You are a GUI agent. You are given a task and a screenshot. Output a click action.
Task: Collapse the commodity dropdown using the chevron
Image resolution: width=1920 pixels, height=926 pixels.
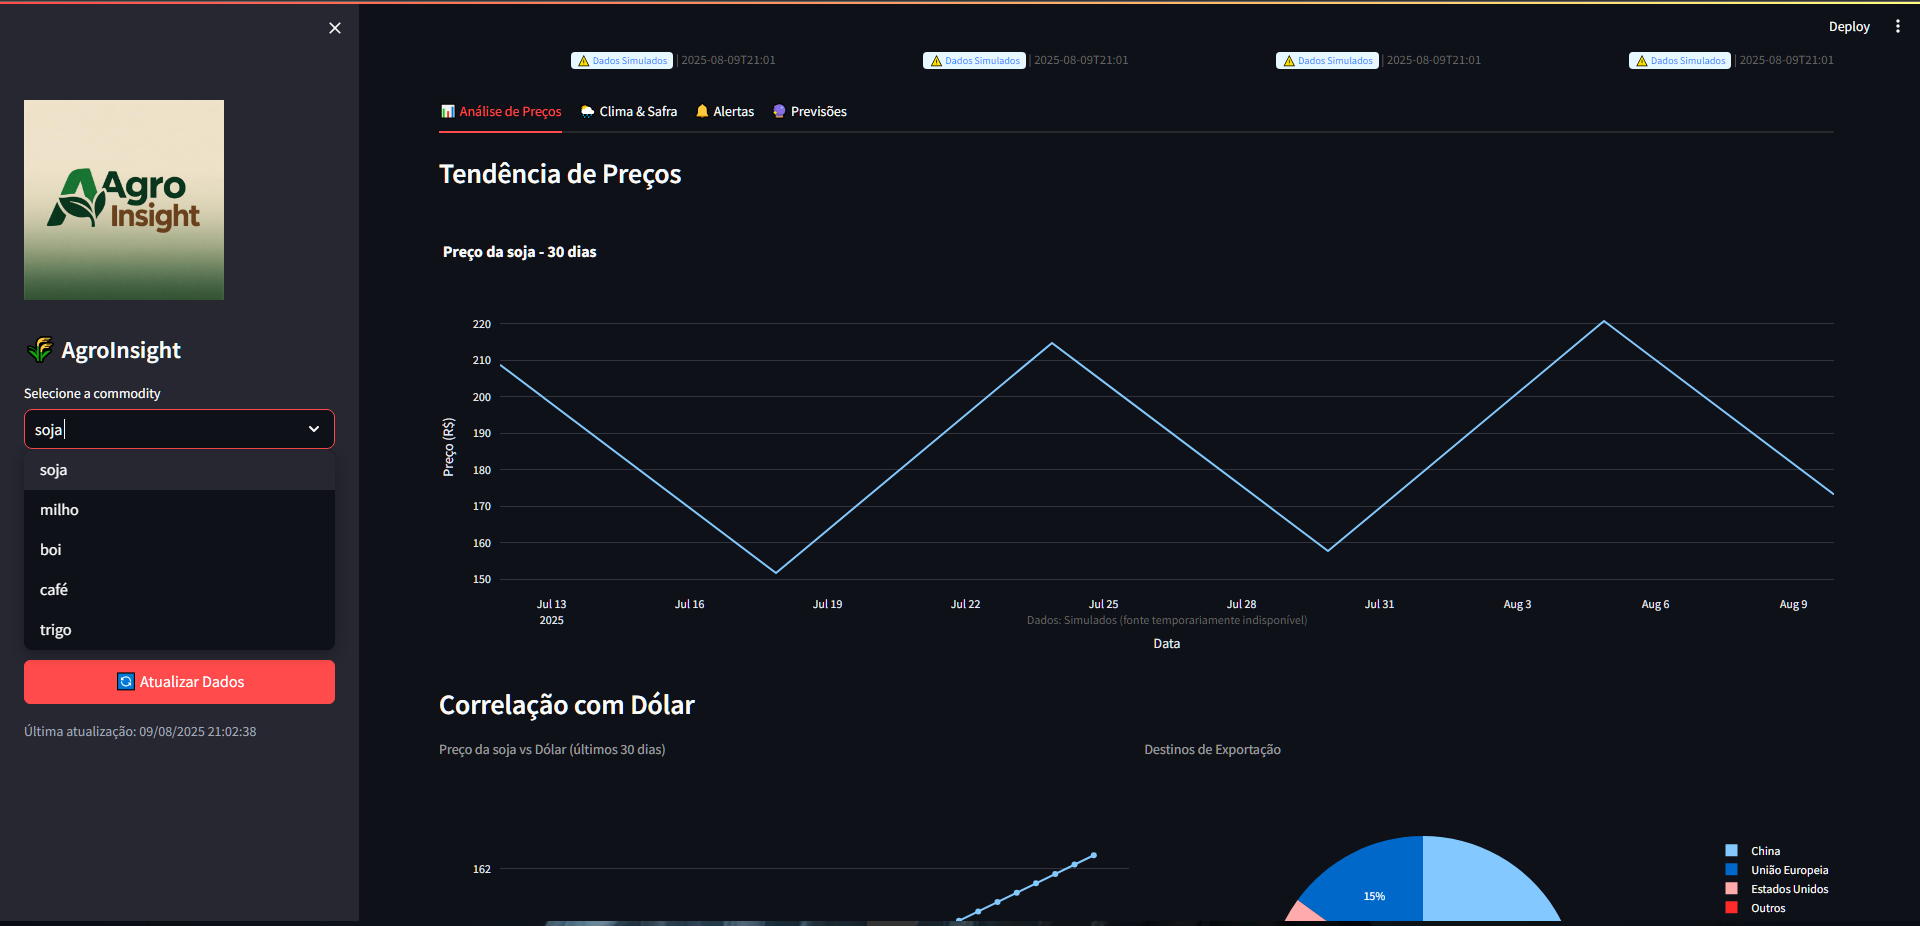tap(314, 429)
